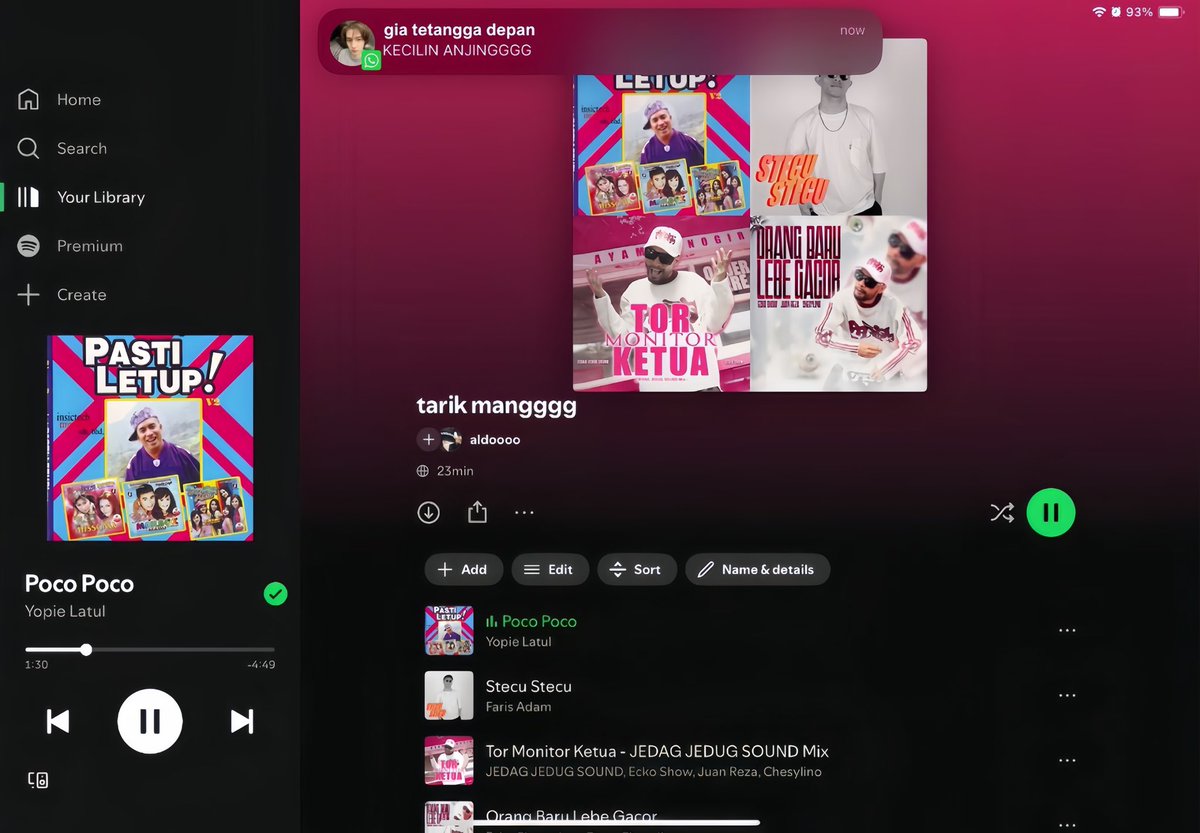The width and height of the screenshot is (1200, 833).
Task: Click the playlist cover collage image
Action: [x=750, y=215]
